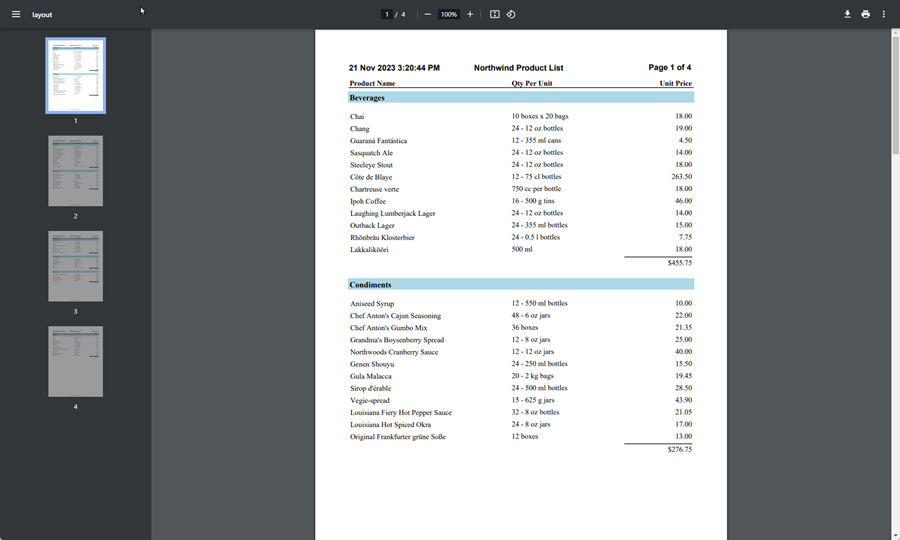Print the document
Viewport: 900px width, 540px height.
click(x=866, y=14)
